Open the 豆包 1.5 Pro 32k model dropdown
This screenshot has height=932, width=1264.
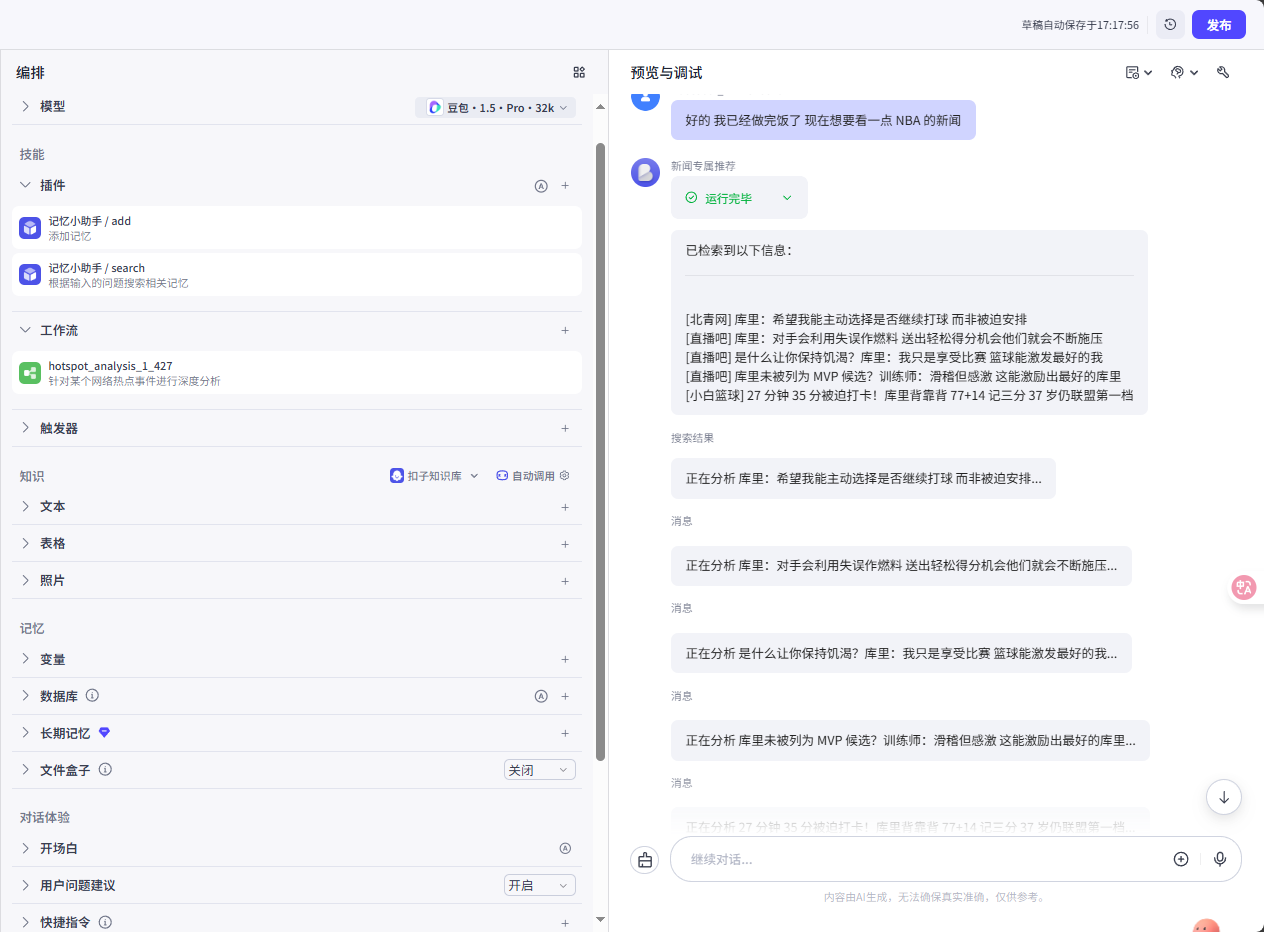[x=496, y=107]
